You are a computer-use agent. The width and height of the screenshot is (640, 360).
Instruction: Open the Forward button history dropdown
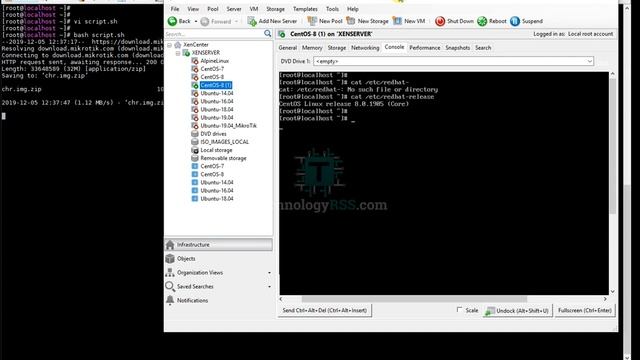coord(236,21)
